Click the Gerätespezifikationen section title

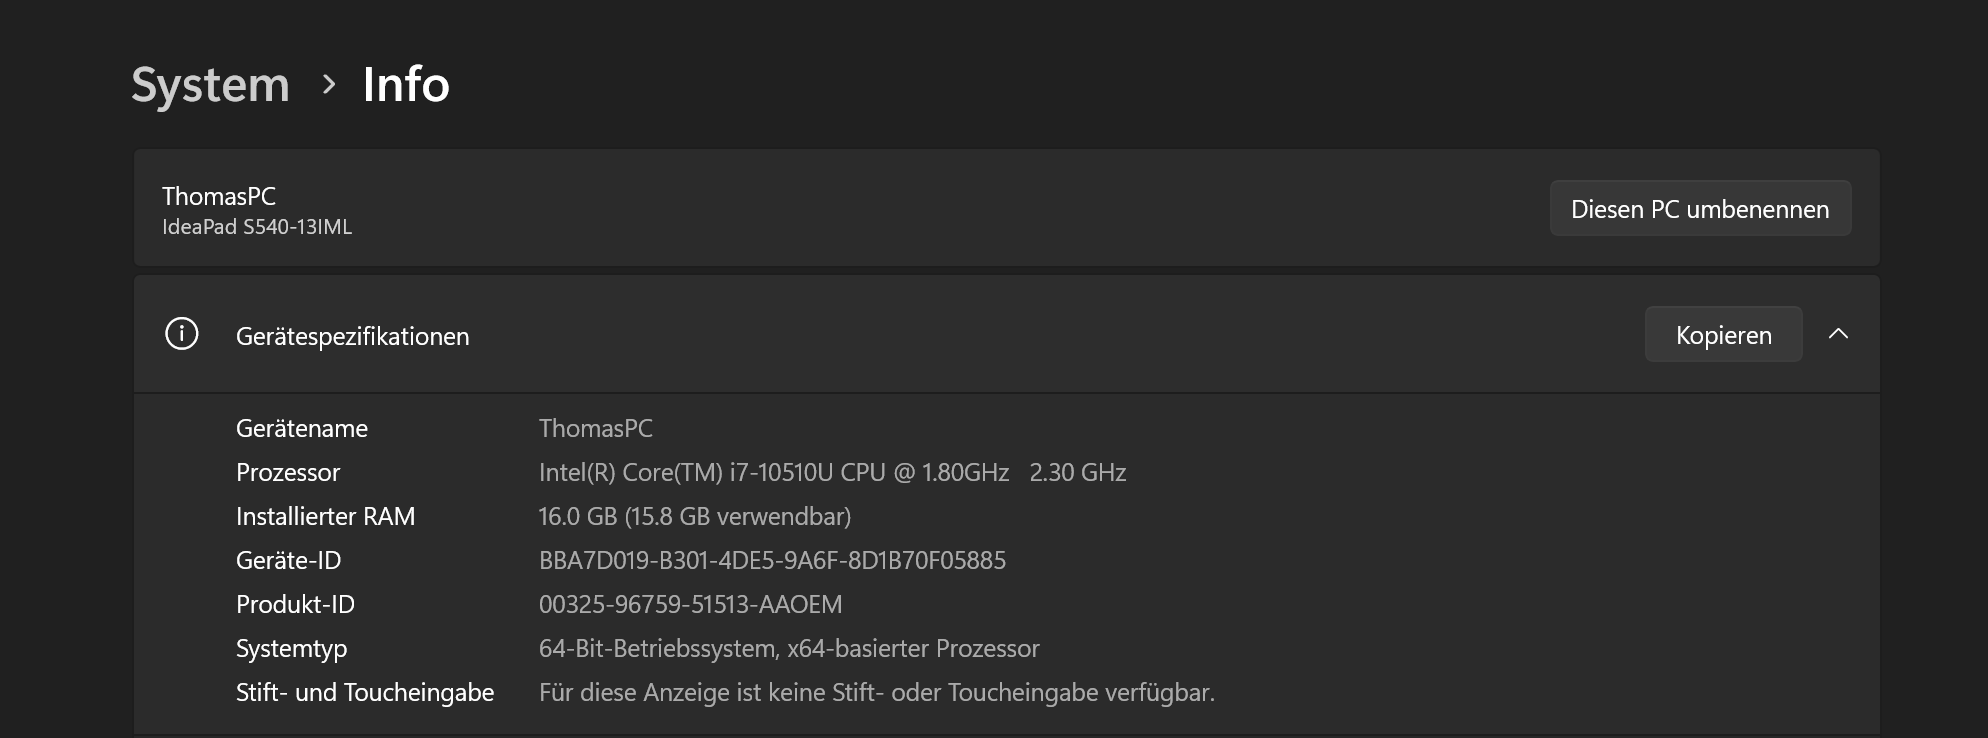pyautogui.click(x=352, y=336)
